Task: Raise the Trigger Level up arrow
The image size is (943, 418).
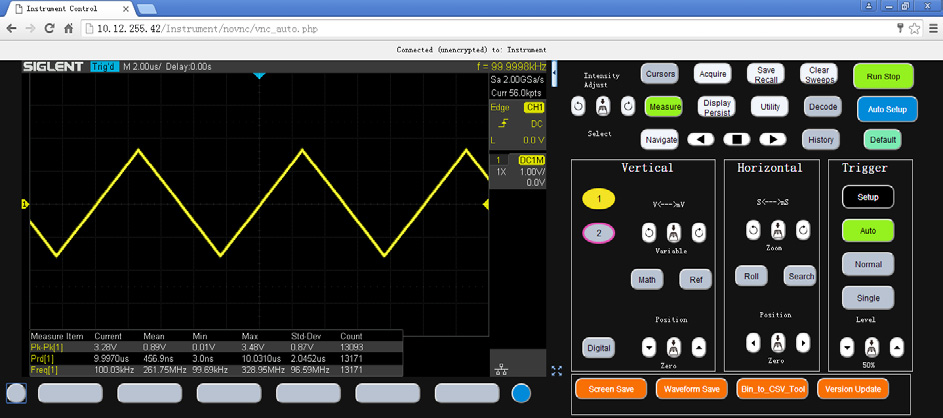Action: [x=897, y=348]
